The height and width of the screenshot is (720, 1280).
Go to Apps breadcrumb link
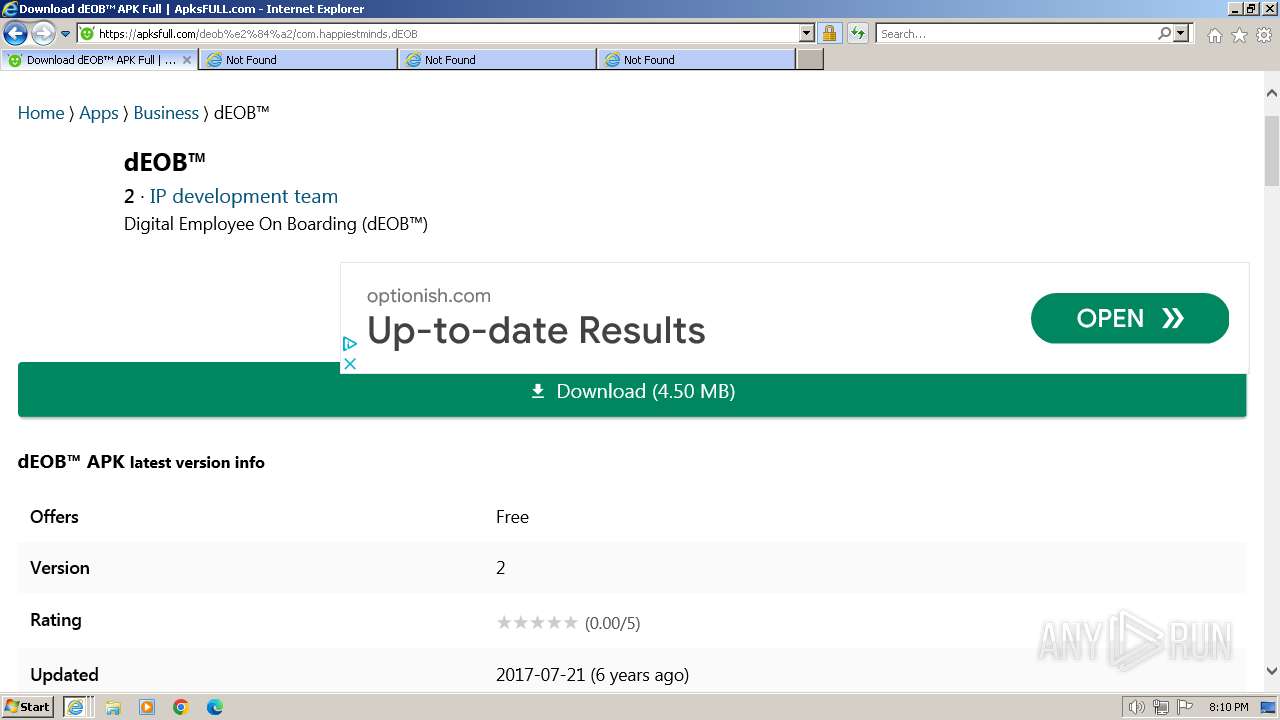click(99, 113)
